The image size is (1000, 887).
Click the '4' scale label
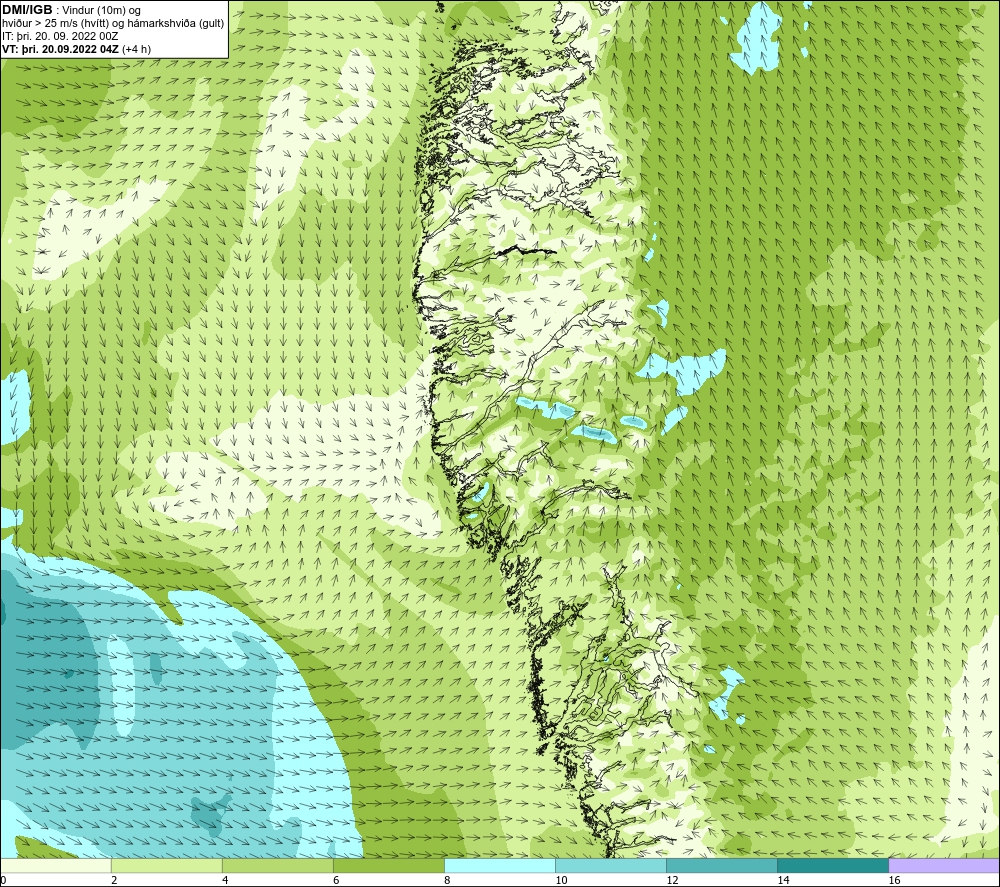click(x=225, y=881)
